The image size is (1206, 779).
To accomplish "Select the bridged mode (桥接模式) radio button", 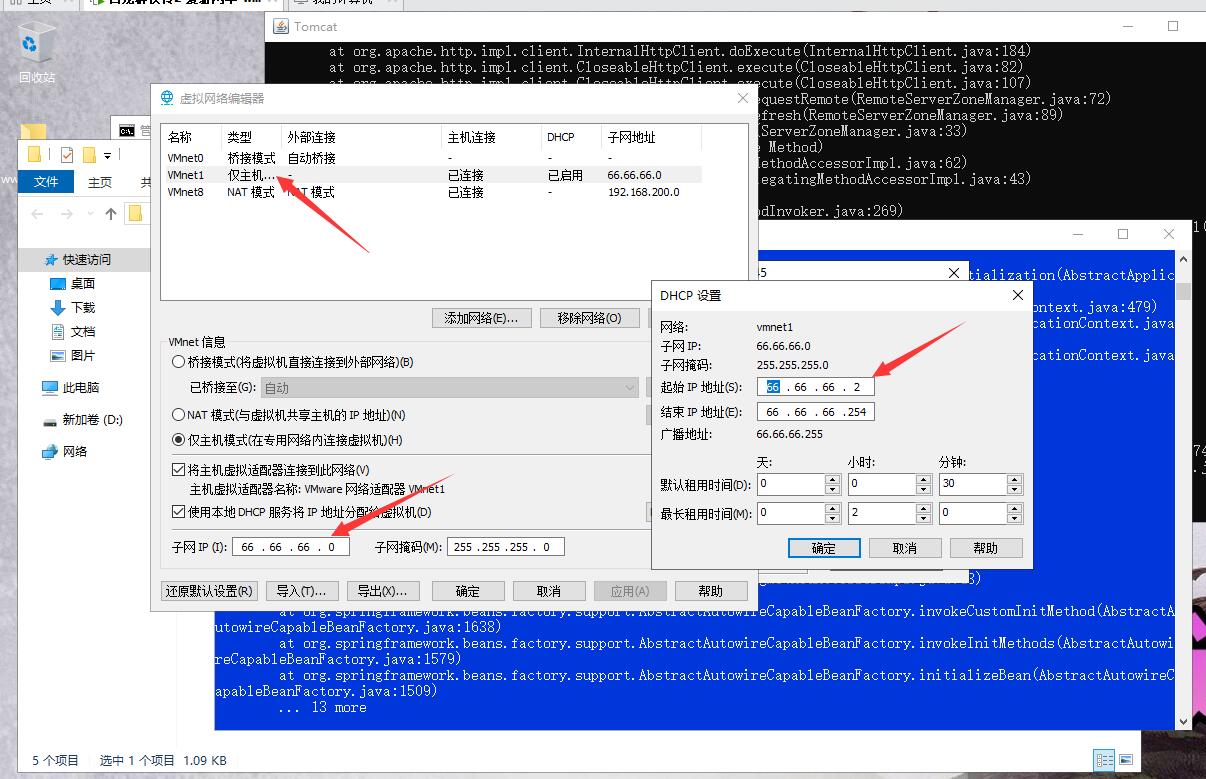I will pyautogui.click(x=179, y=362).
